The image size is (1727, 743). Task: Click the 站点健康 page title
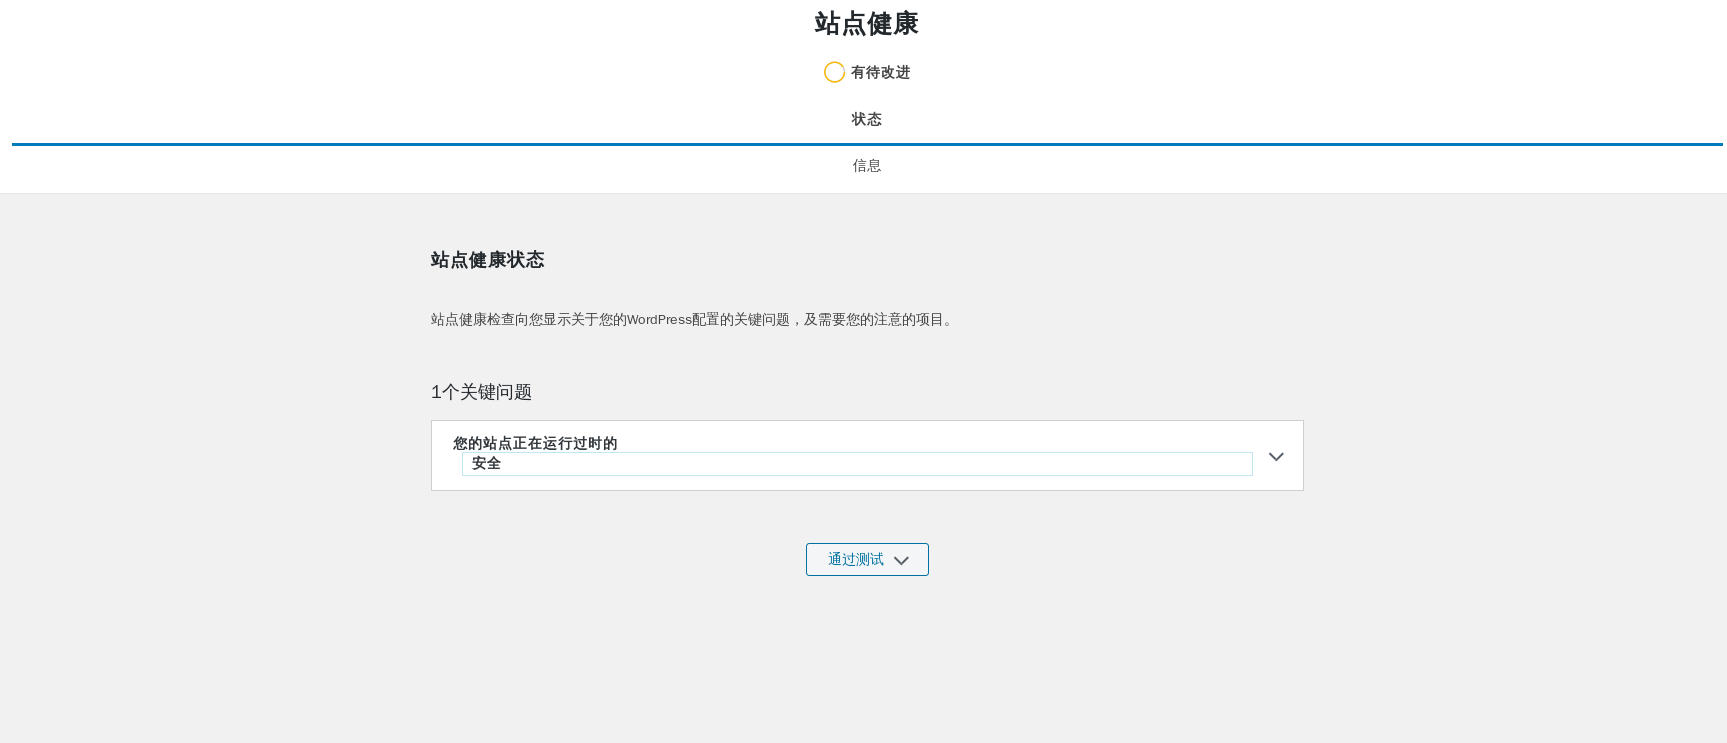[x=866, y=24]
